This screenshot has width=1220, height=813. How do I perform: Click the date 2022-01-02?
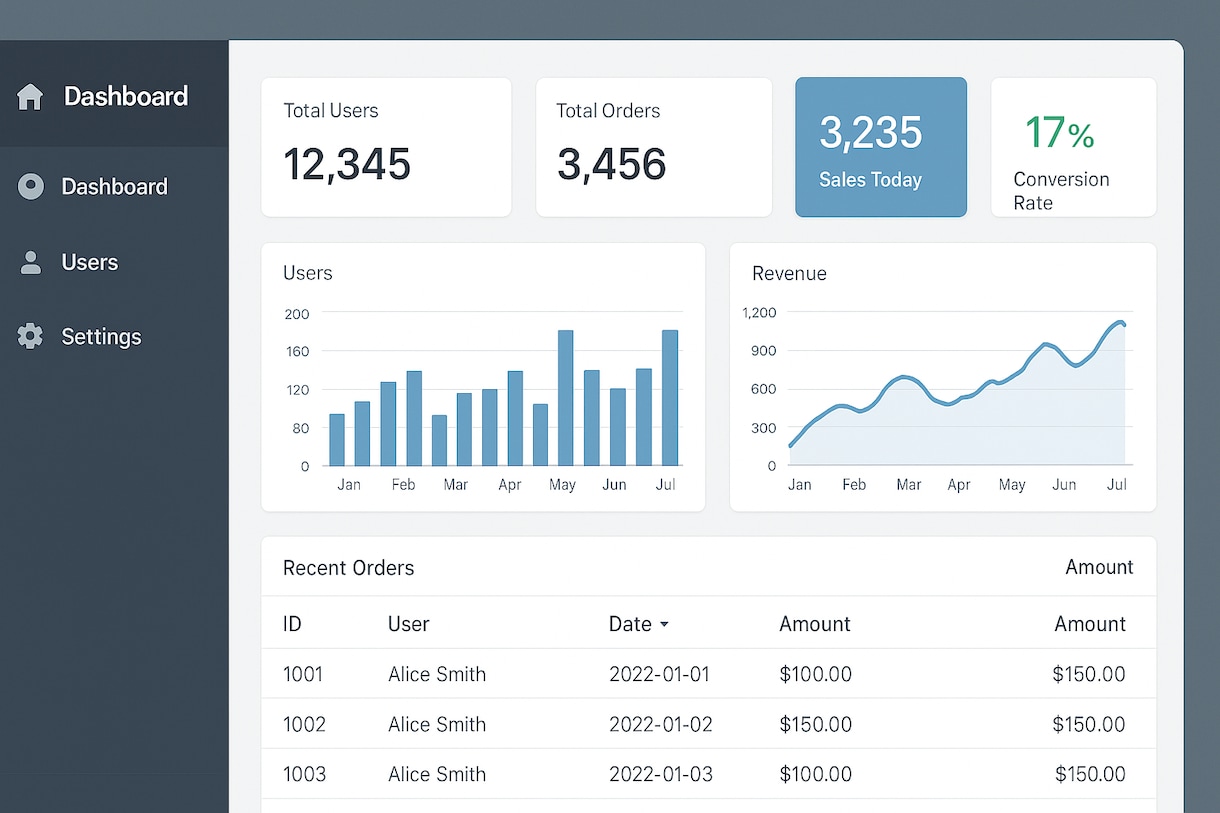[661, 724]
